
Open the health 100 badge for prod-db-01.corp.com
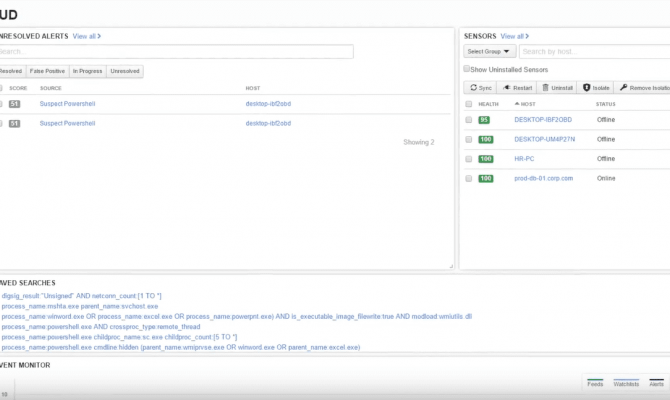point(486,179)
